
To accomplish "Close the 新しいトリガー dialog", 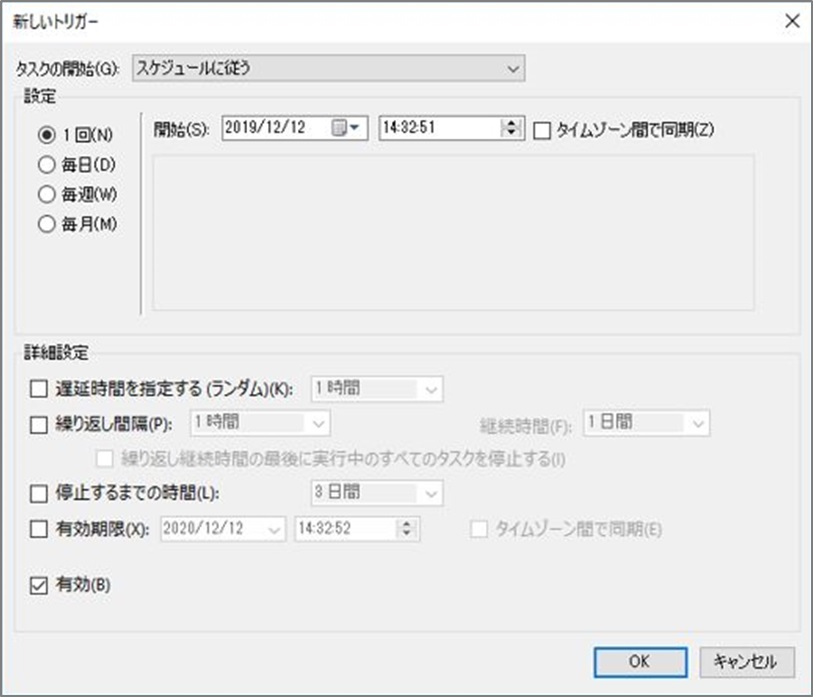I will [x=792, y=21].
